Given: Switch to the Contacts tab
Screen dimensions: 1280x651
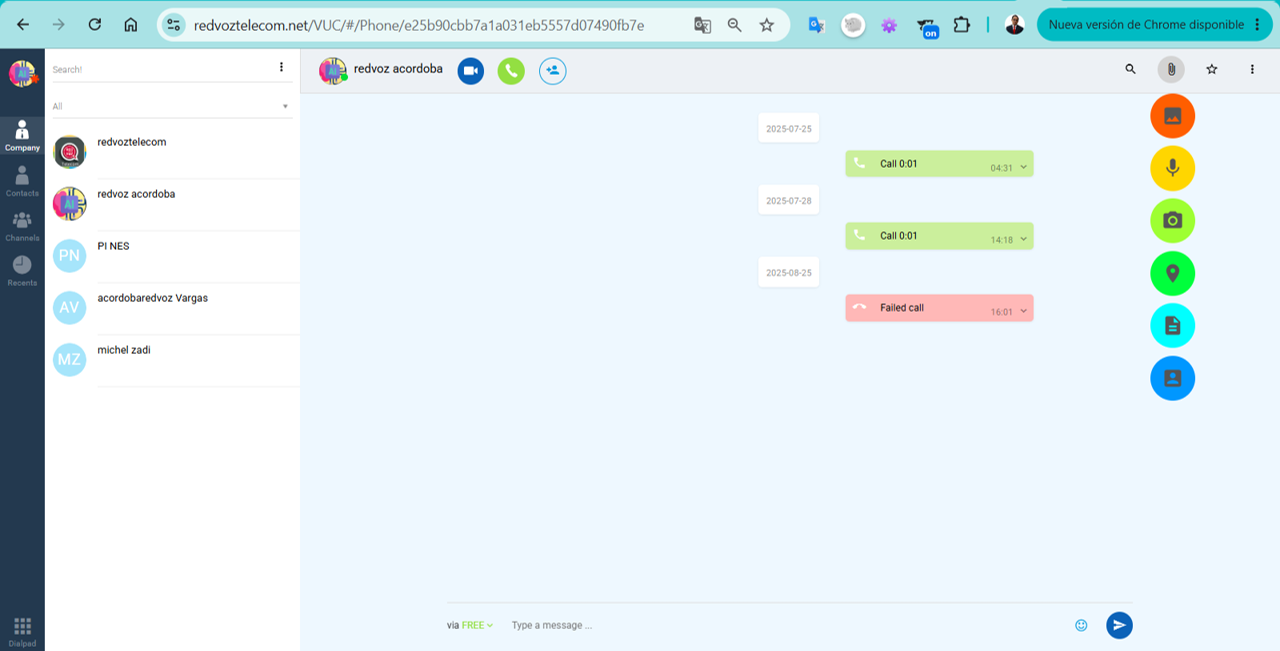Looking at the screenshot, I should 22,181.
